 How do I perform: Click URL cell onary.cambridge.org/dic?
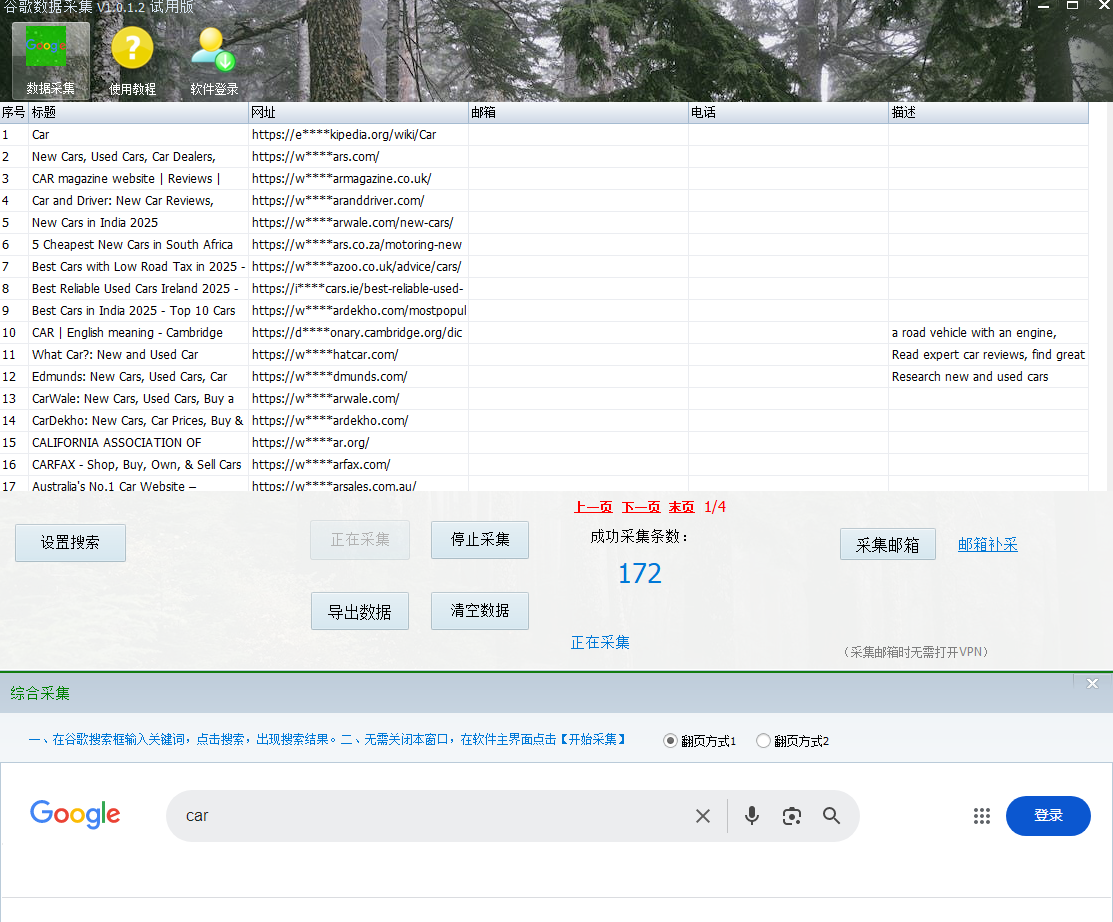[357, 333]
